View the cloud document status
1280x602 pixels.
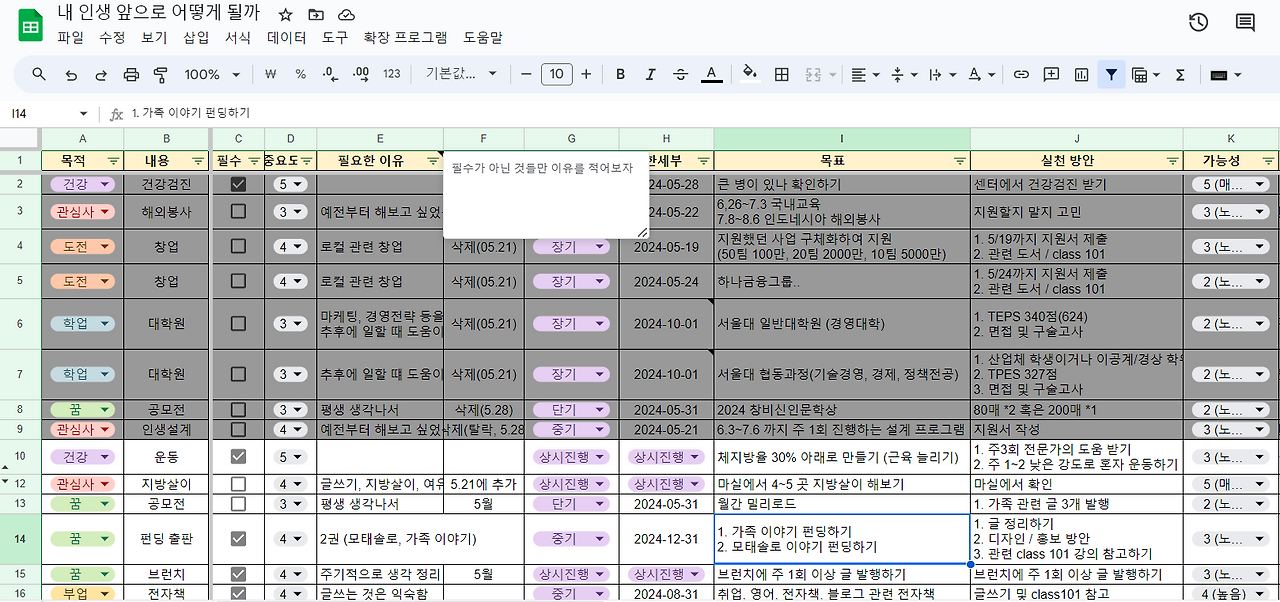click(346, 15)
